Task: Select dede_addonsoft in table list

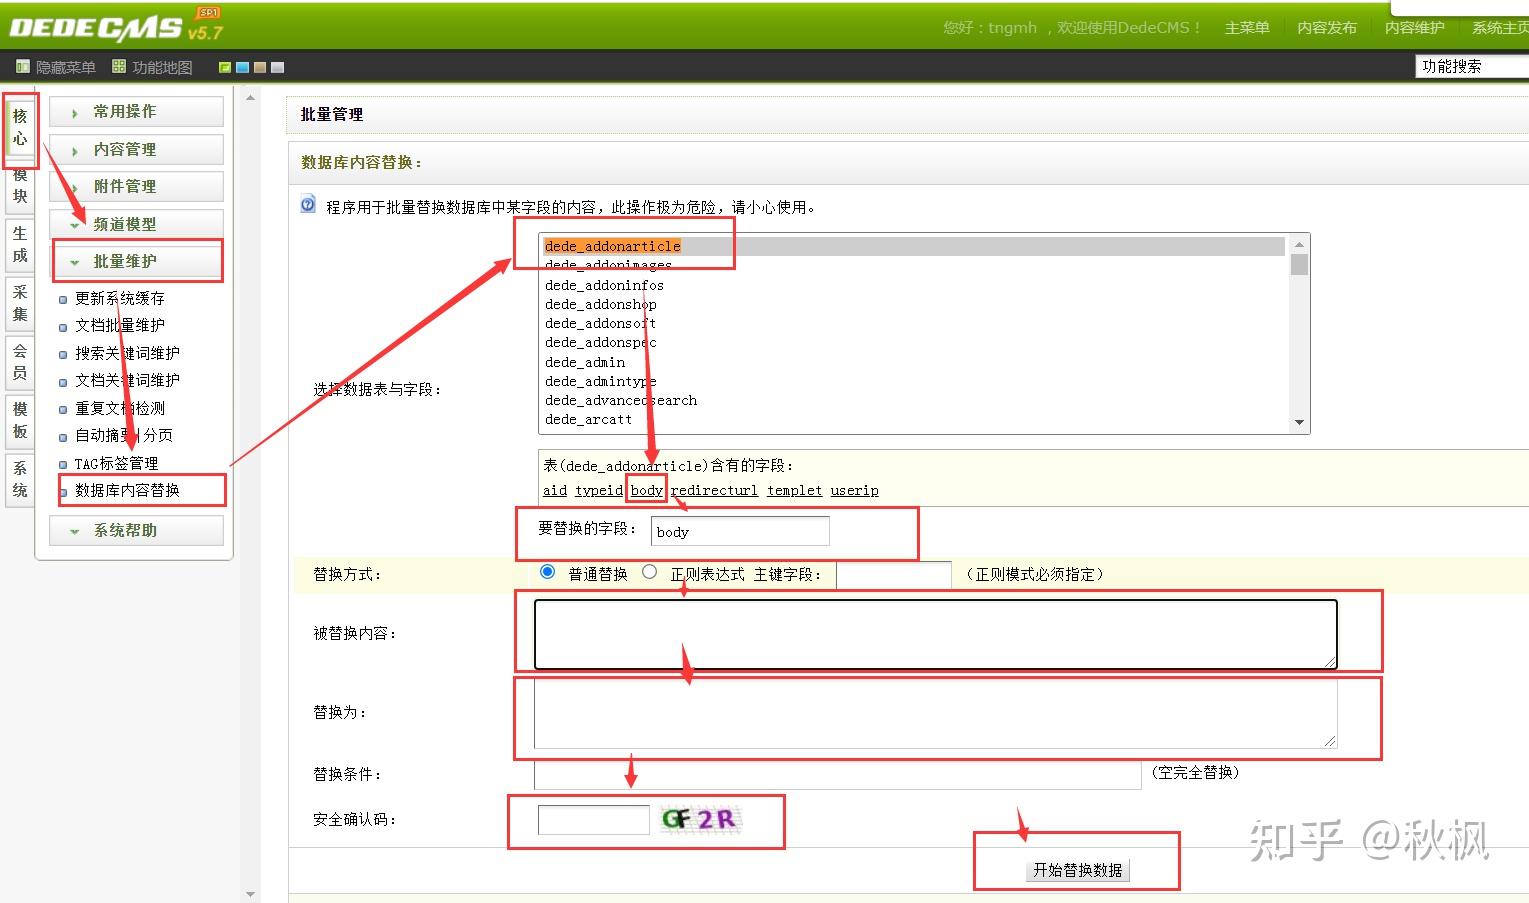Action: pos(913,323)
